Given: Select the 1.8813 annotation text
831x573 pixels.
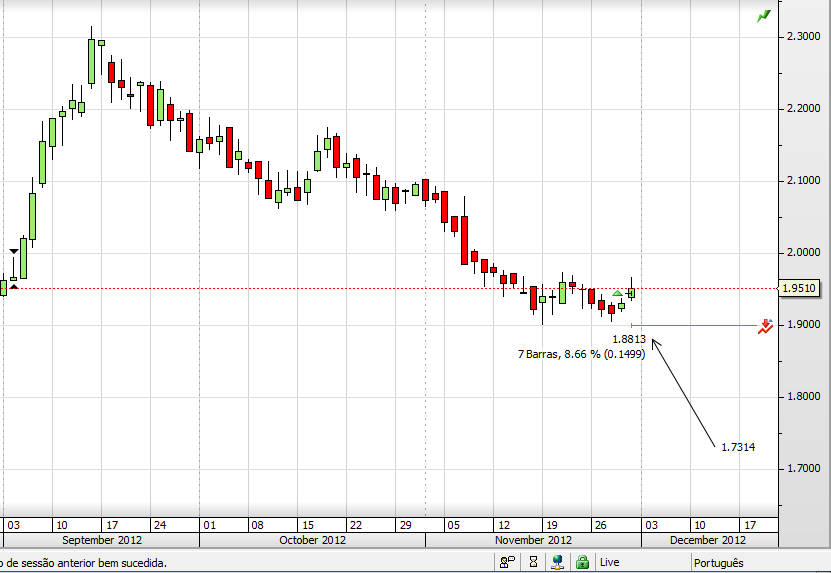Looking at the screenshot, I should (629, 339).
